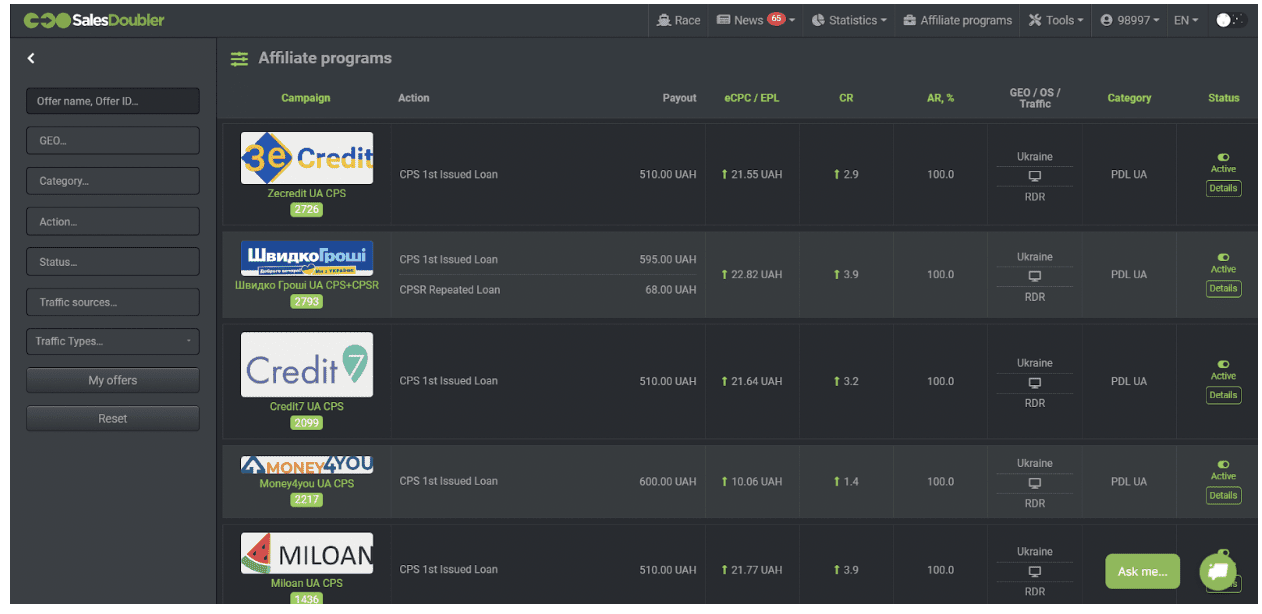Click the 2217 offer ID badge
Image resolution: width=1262 pixels, height=614 pixels.
click(307, 500)
